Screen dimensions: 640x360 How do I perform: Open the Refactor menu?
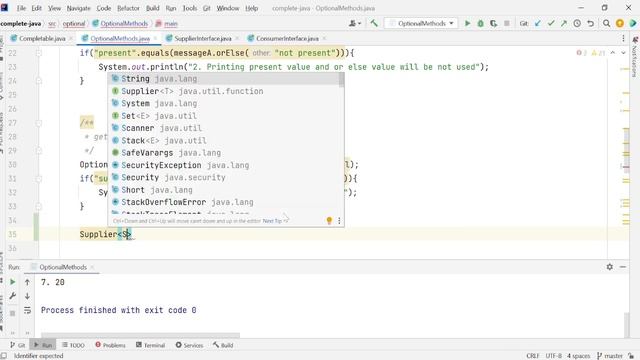(128, 8)
